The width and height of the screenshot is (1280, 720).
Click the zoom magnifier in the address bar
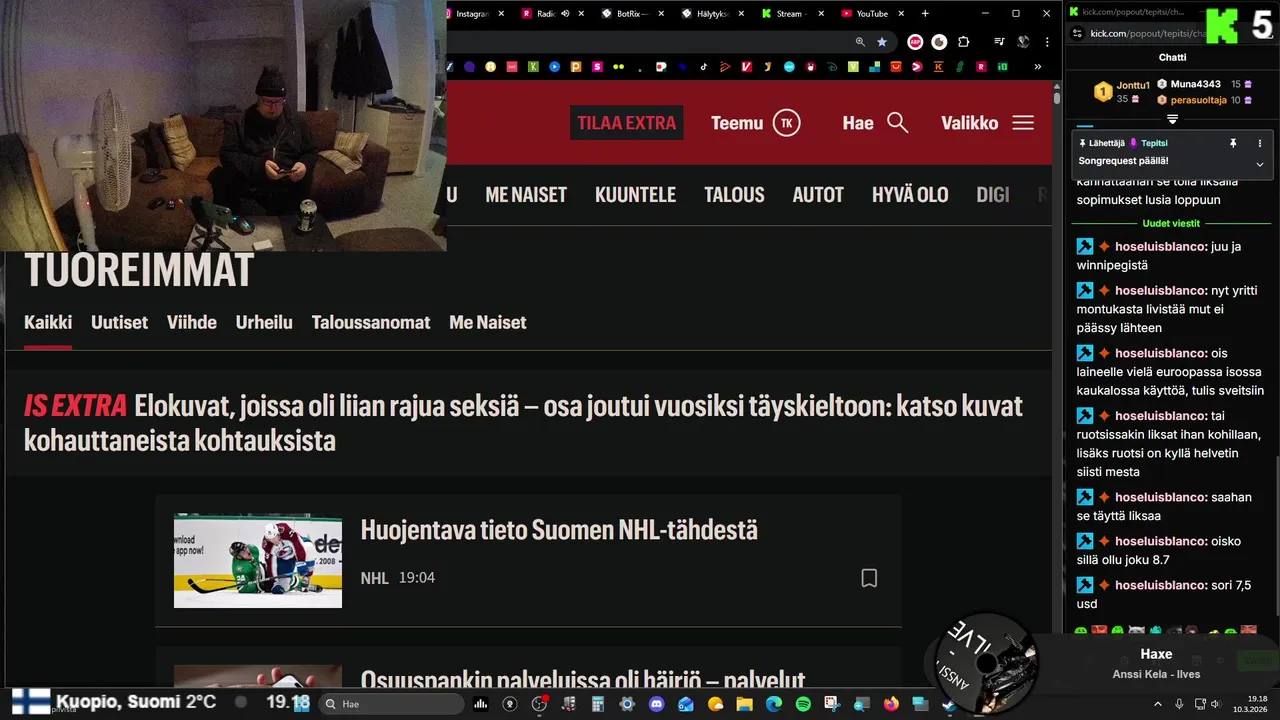pyautogui.click(x=860, y=42)
